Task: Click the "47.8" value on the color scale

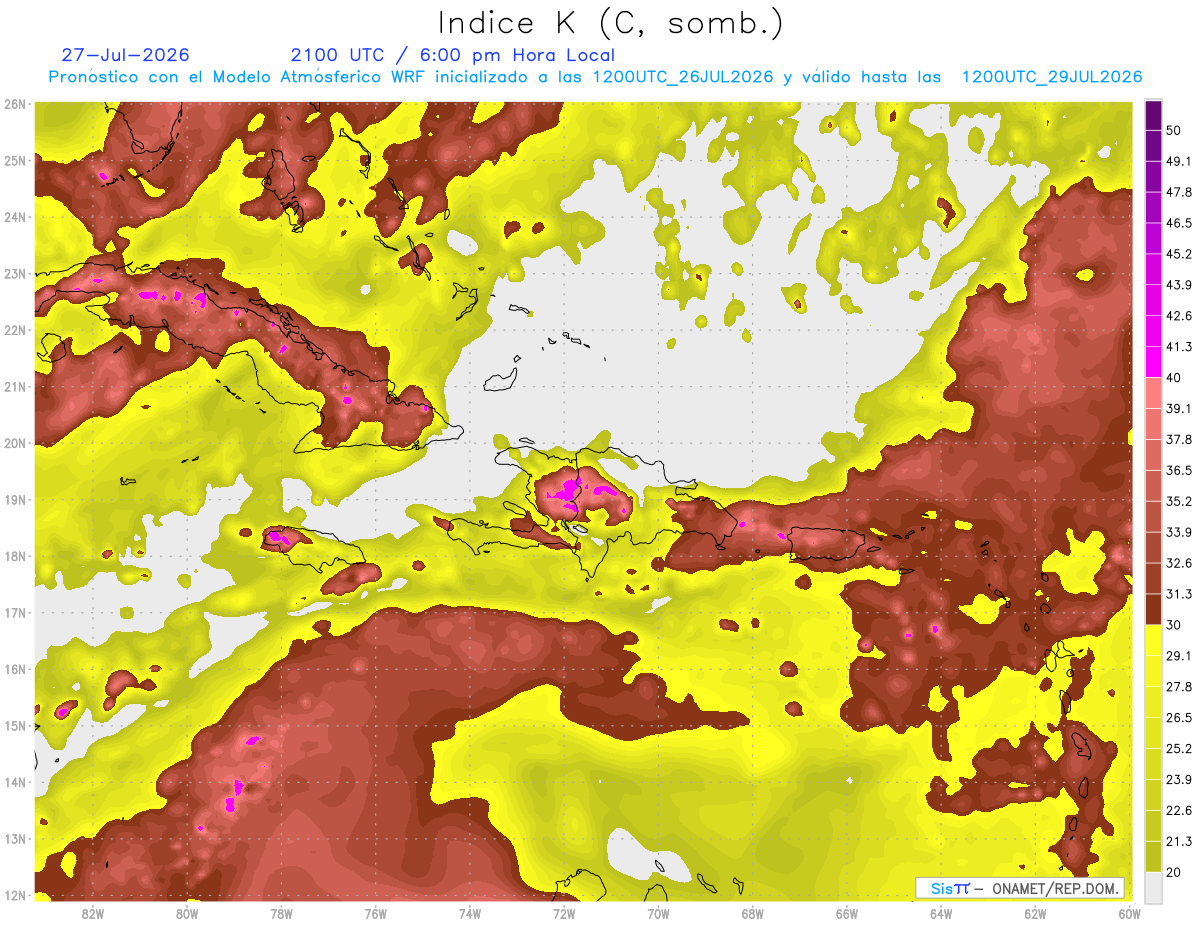Action: coord(1179,192)
